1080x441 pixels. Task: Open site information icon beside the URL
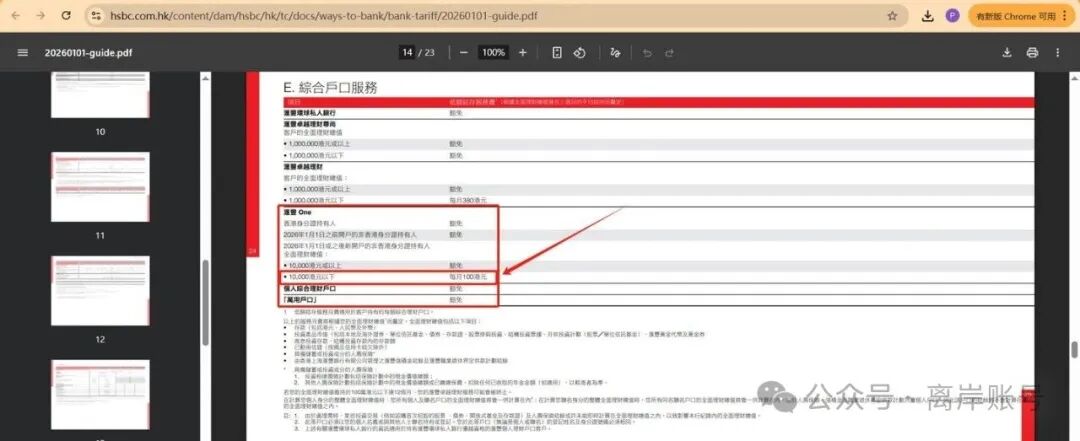pyautogui.click(x=96, y=15)
